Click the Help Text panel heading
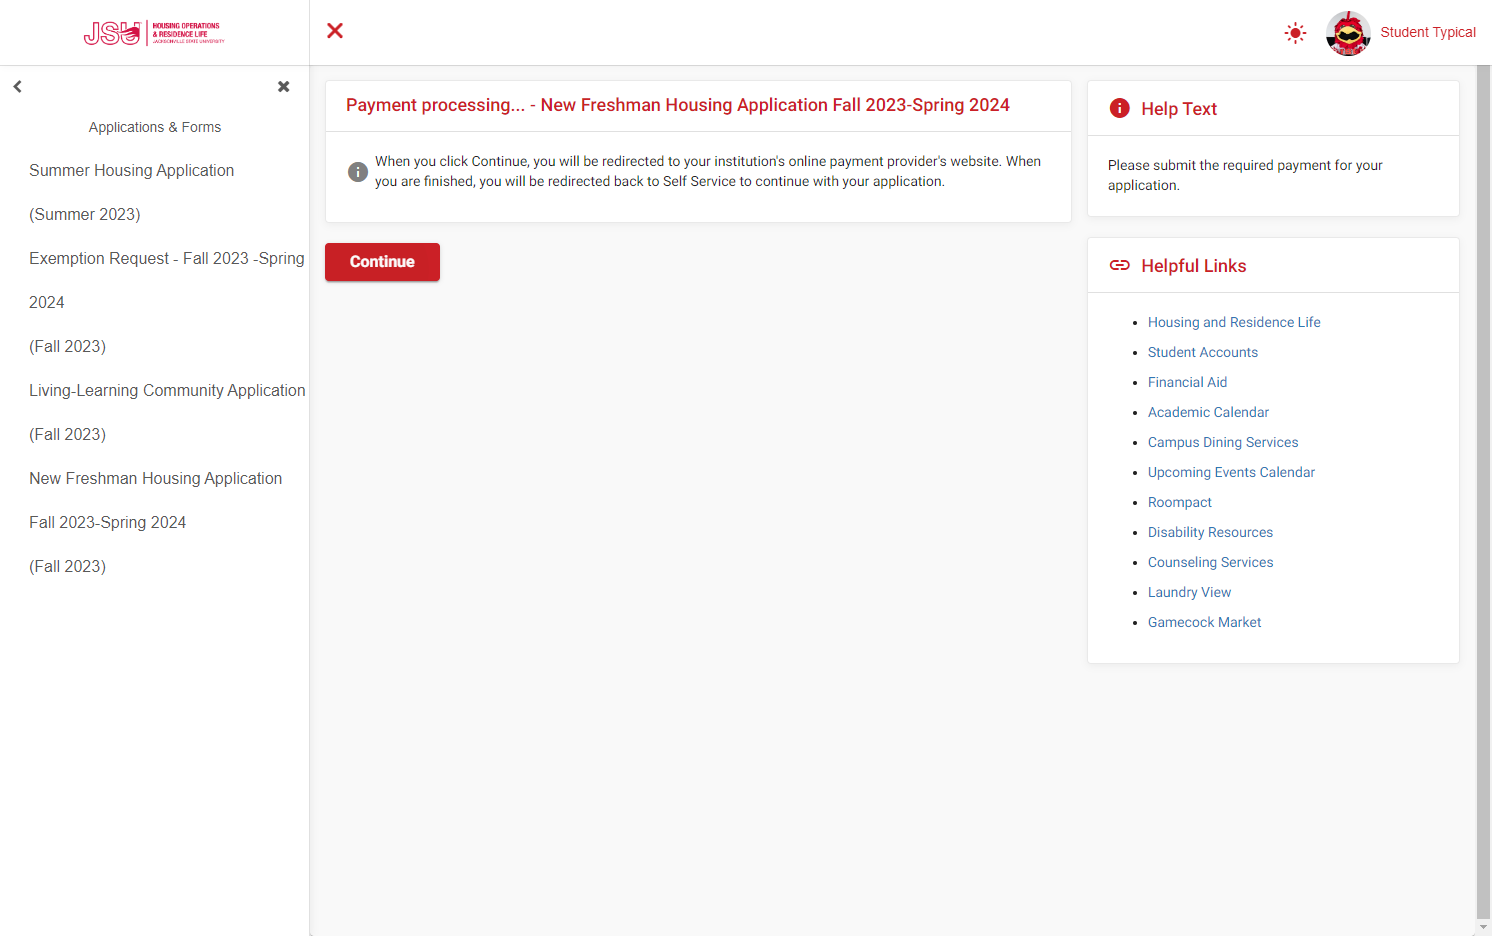The width and height of the screenshot is (1492, 936). pos(1179,109)
